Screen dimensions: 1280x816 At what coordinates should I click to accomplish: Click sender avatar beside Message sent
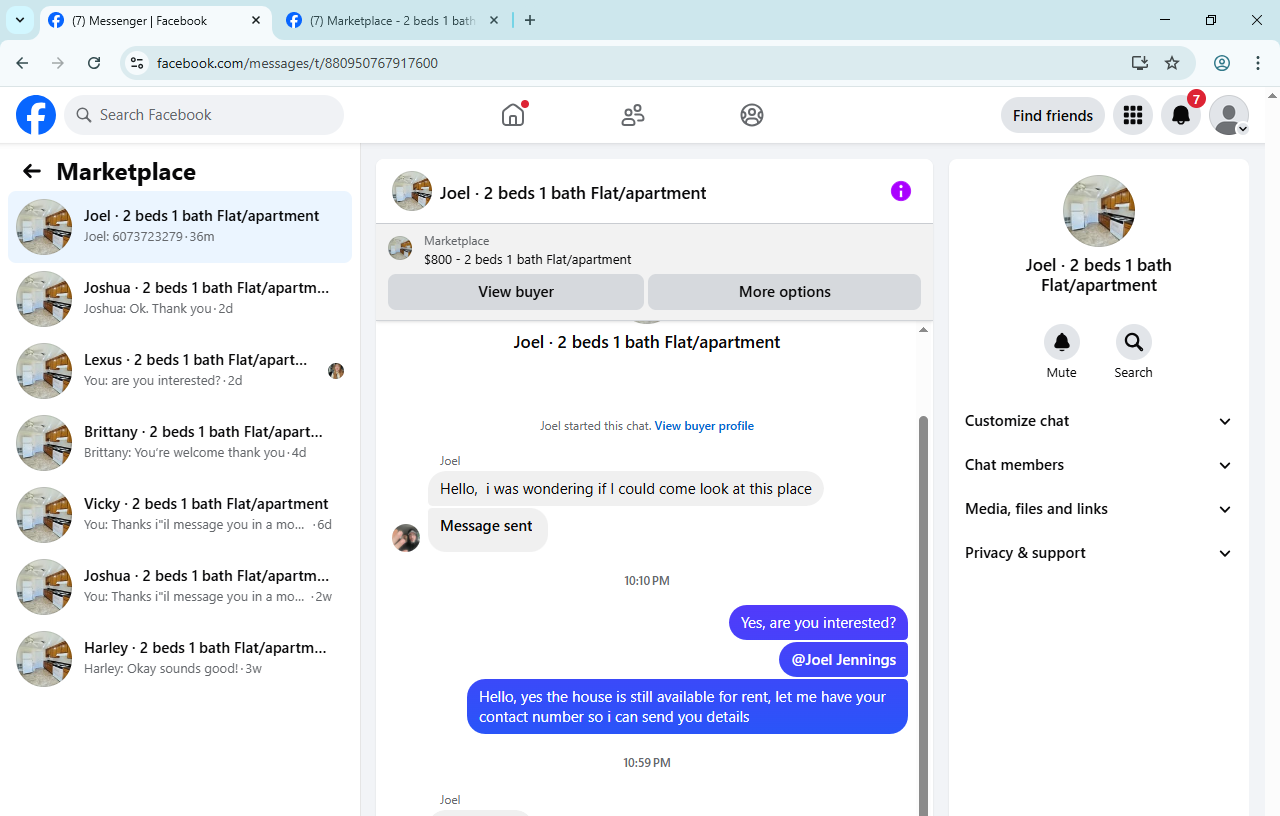[406, 538]
